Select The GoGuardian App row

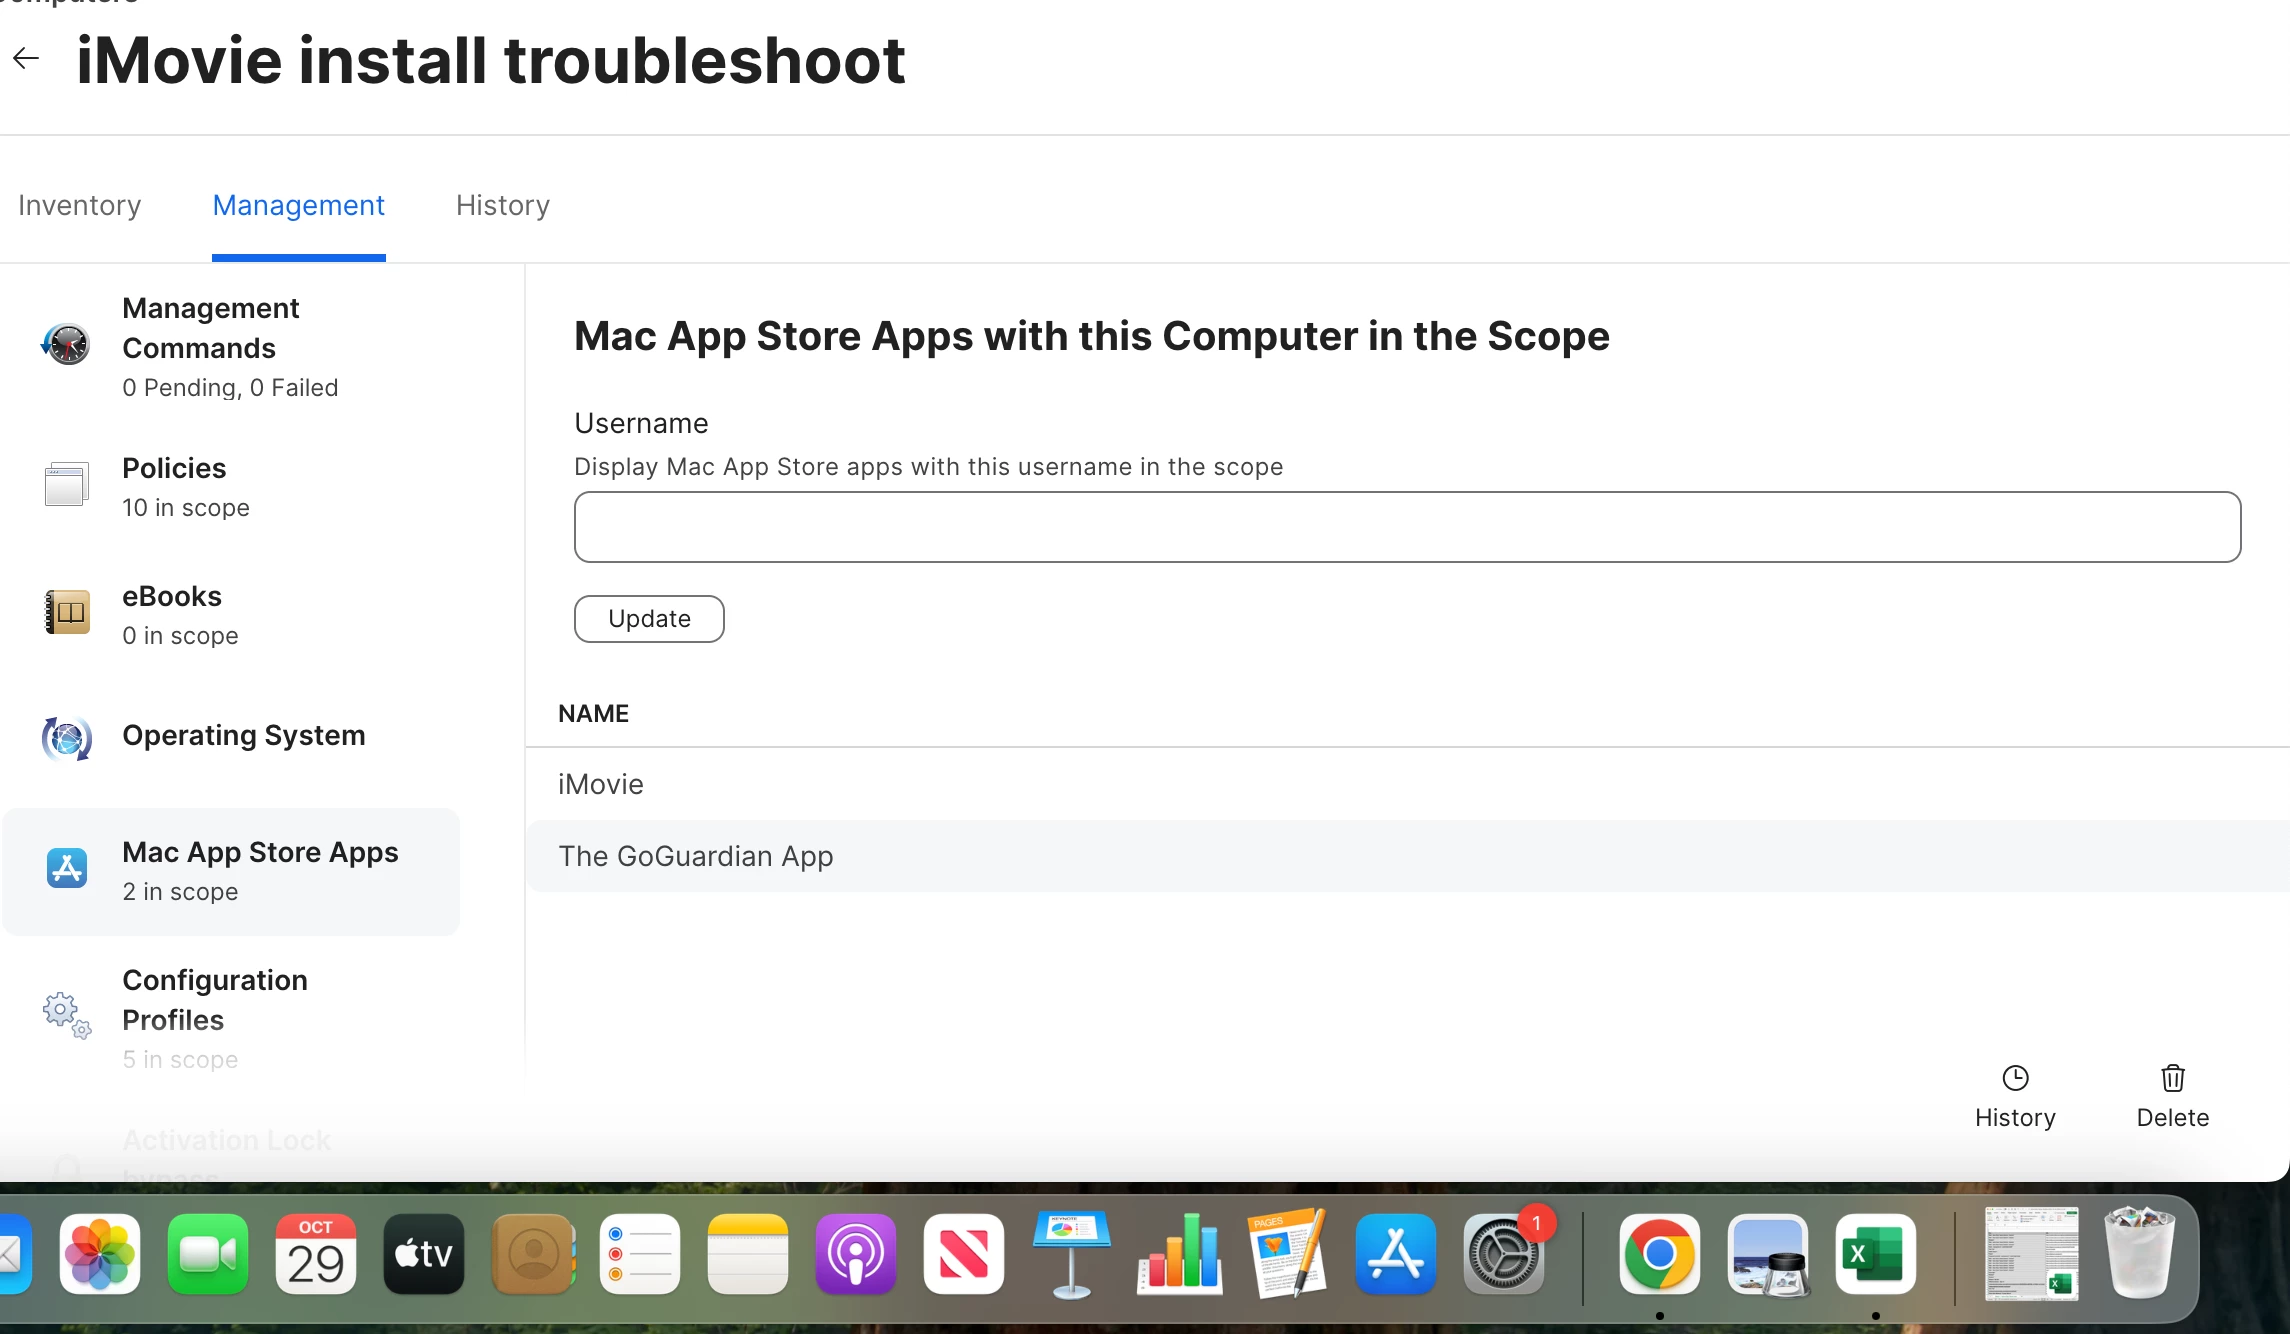click(x=1407, y=856)
